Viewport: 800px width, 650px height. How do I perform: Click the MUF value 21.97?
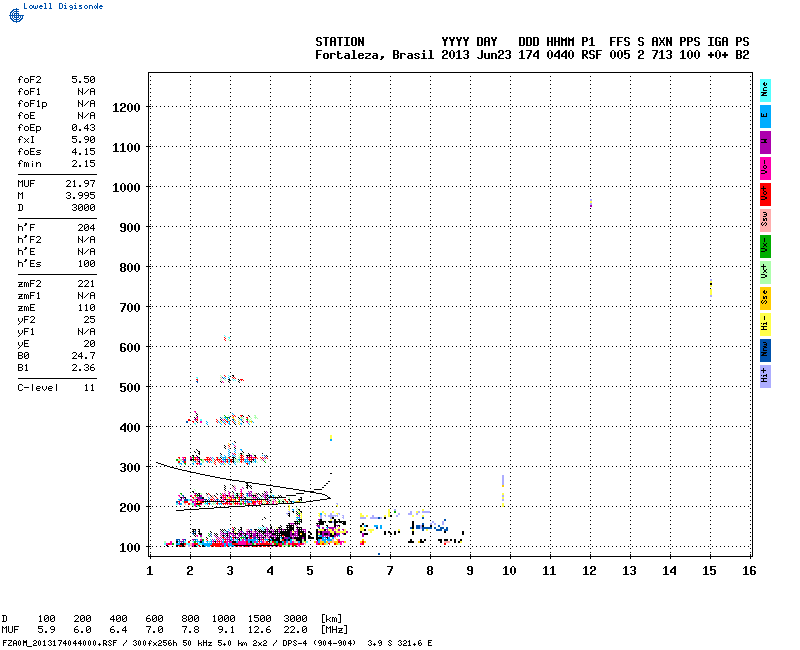pos(80,183)
